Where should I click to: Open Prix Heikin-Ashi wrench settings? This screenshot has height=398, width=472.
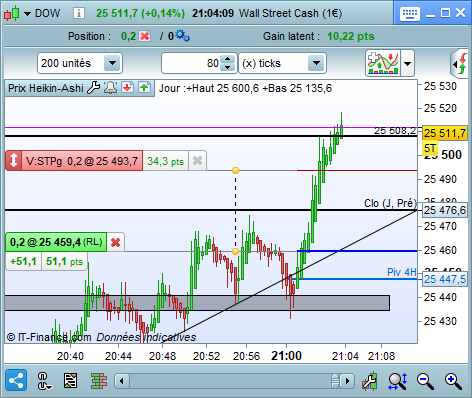(94, 88)
